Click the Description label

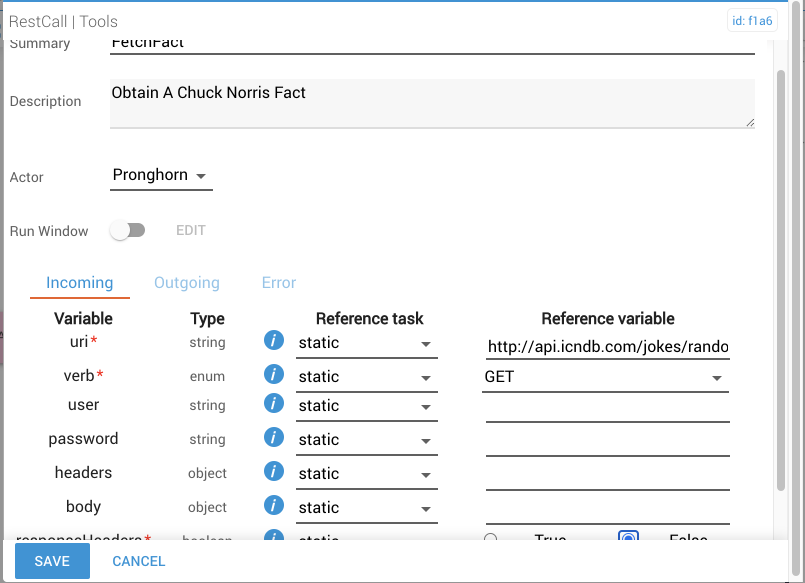tap(46, 101)
